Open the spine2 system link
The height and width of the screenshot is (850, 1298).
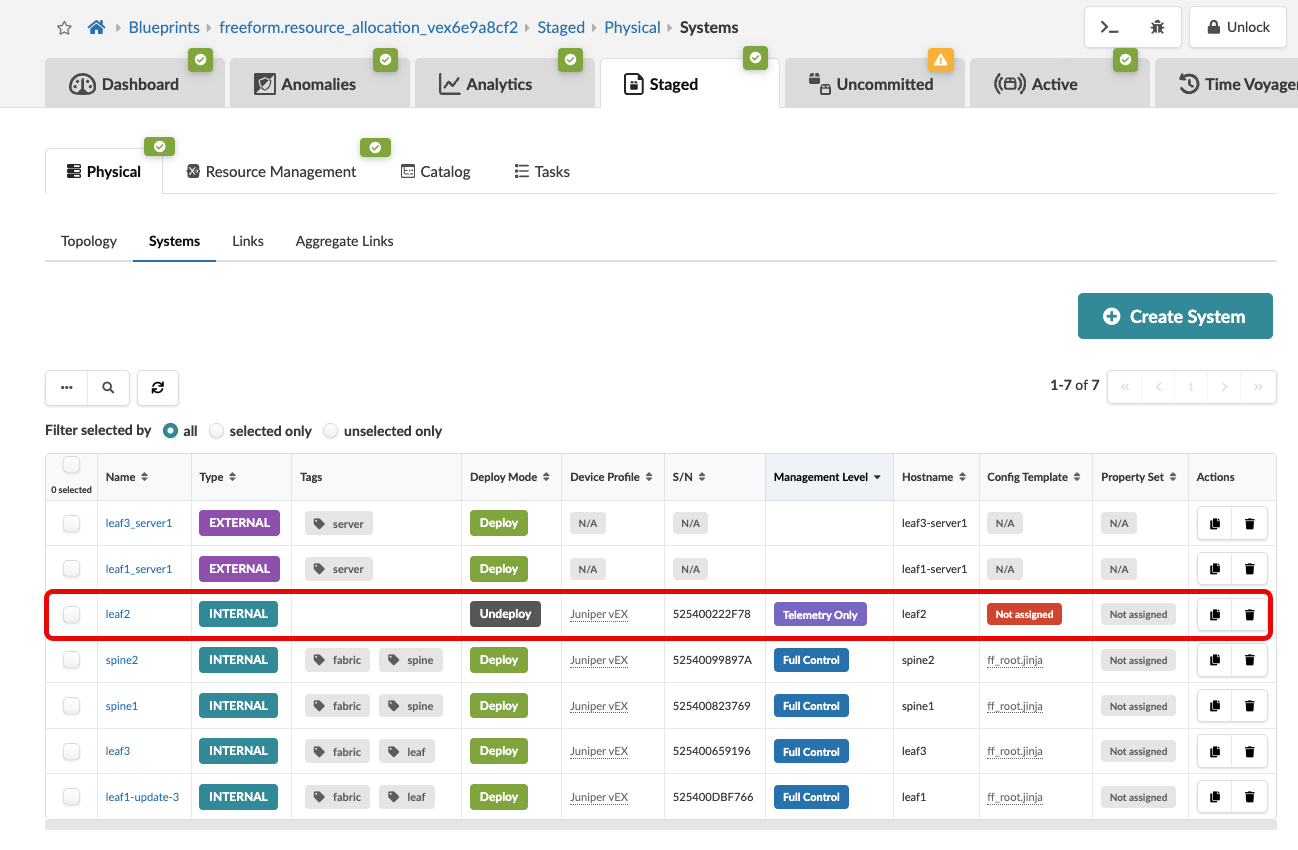click(122, 660)
